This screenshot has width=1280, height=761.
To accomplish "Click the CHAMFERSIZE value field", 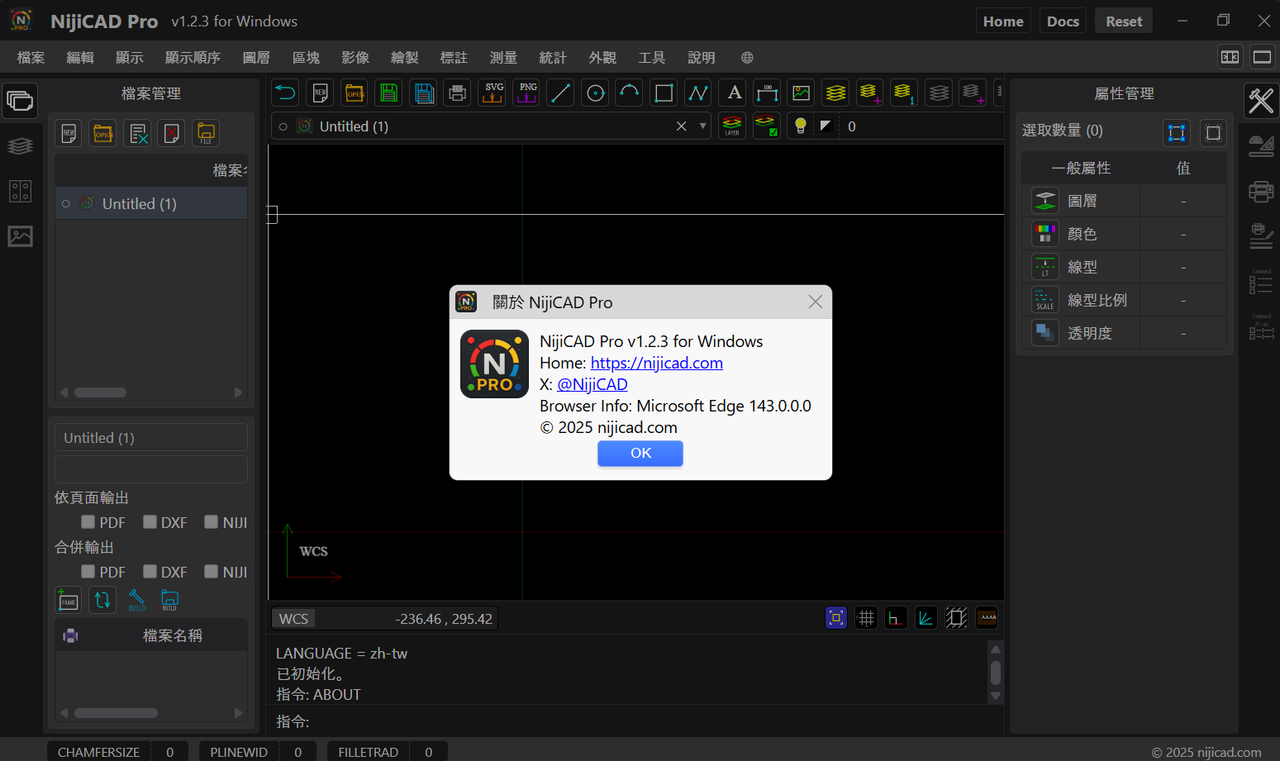I will 169,751.
